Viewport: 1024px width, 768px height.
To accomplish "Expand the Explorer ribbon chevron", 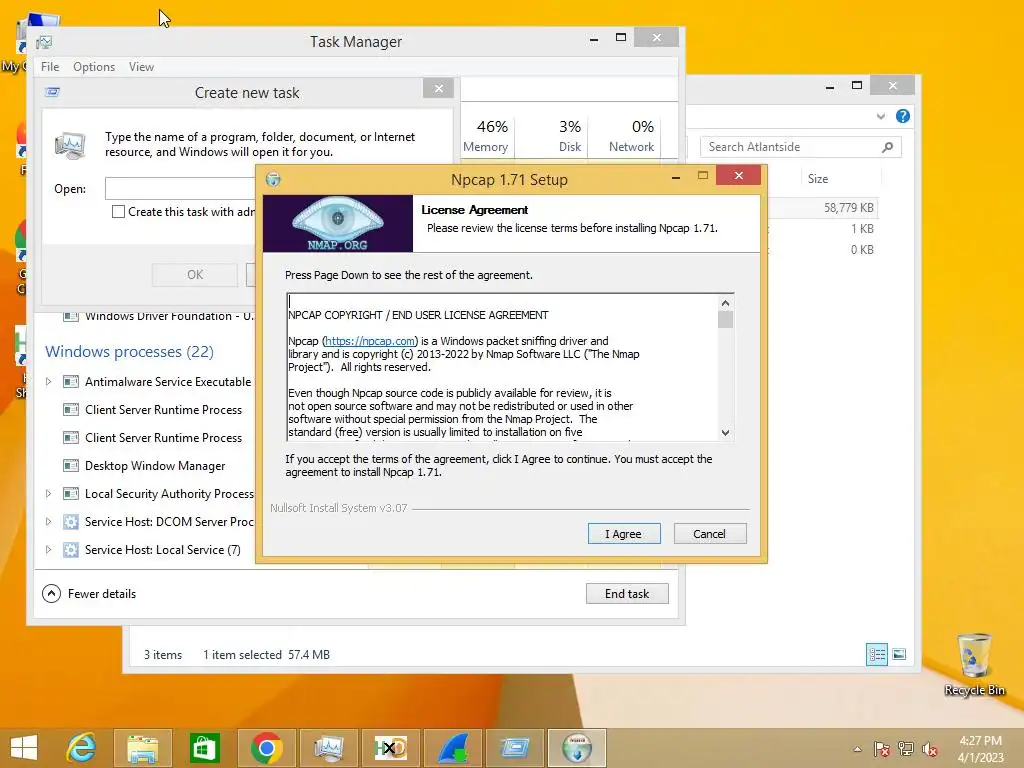I will (x=880, y=116).
